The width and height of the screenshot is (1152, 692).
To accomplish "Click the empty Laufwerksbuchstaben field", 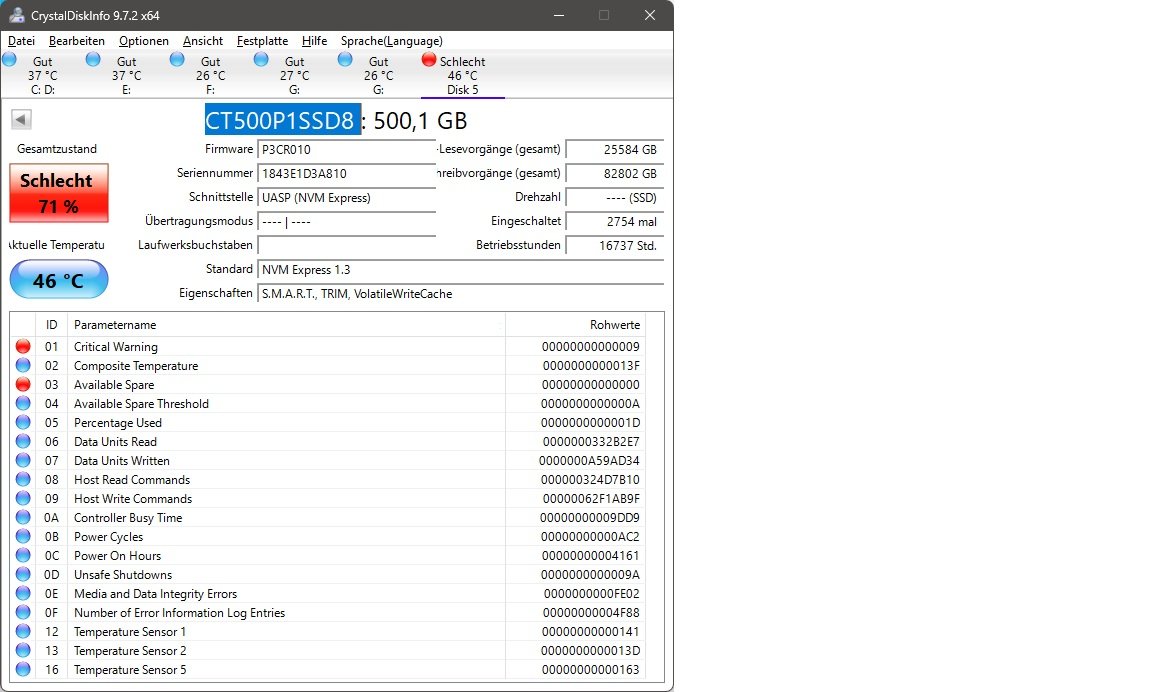I will [x=347, y=245].
